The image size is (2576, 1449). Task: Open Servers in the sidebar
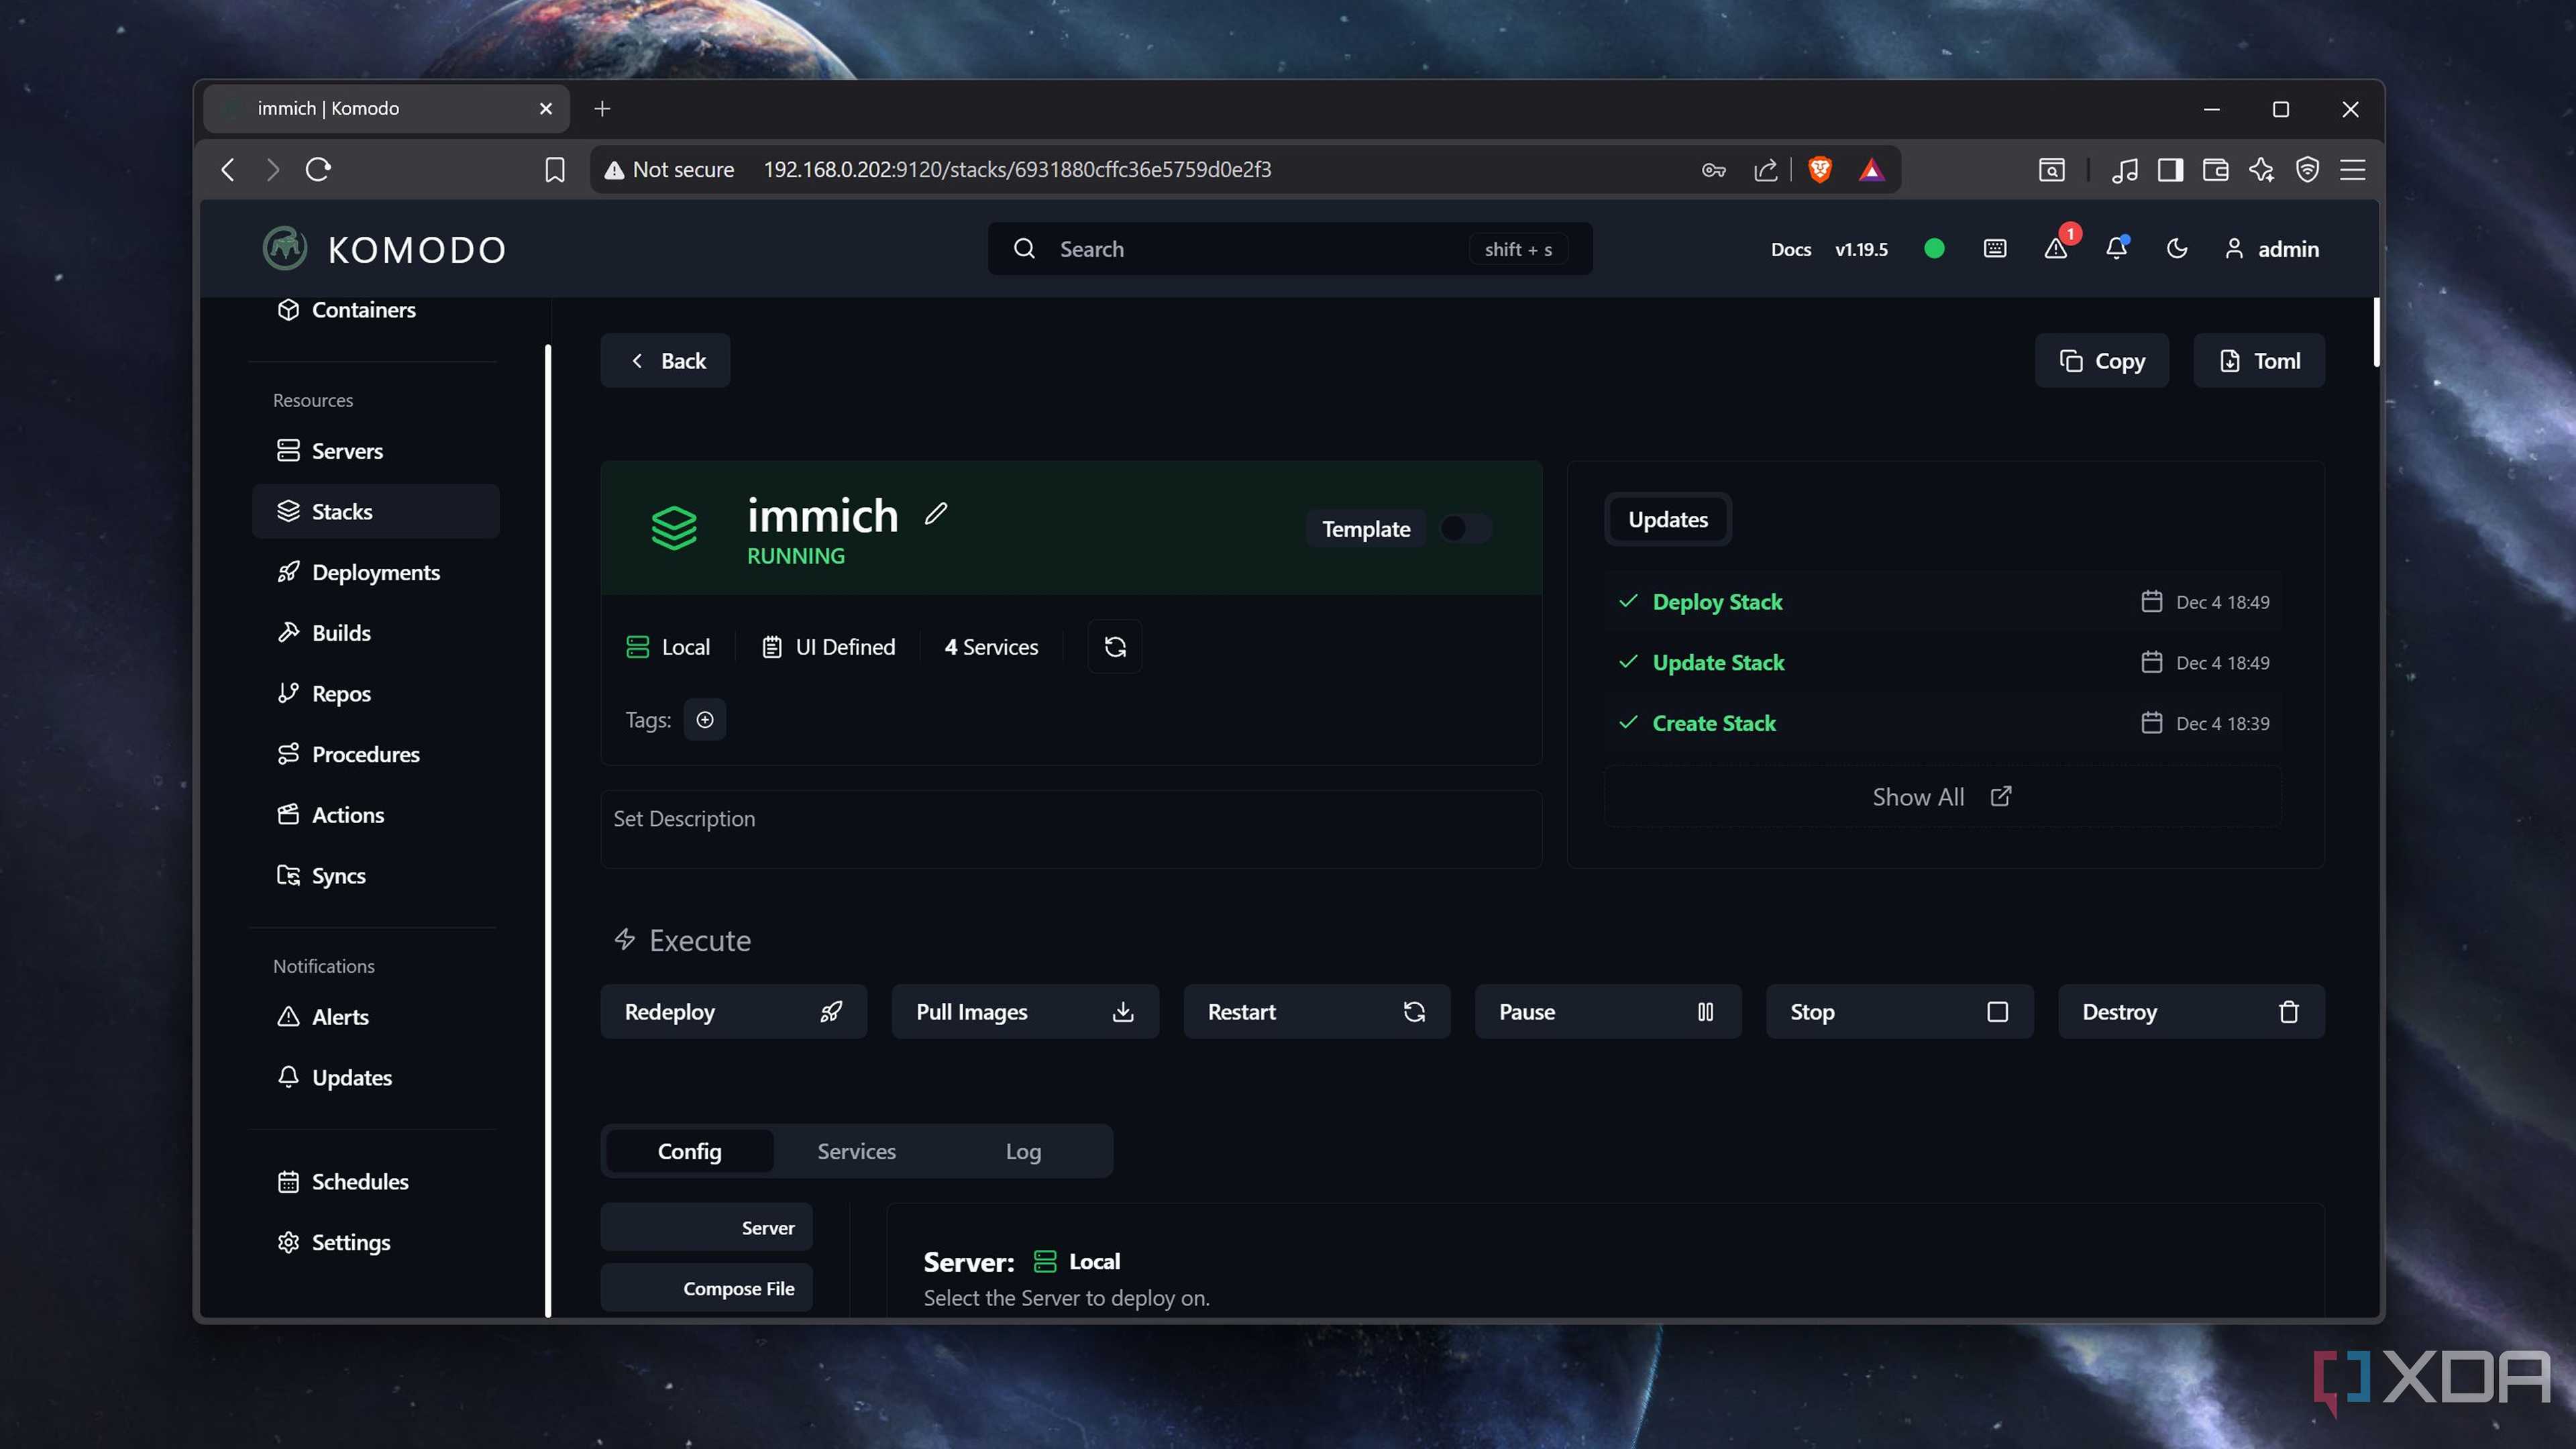click(376, 451)
